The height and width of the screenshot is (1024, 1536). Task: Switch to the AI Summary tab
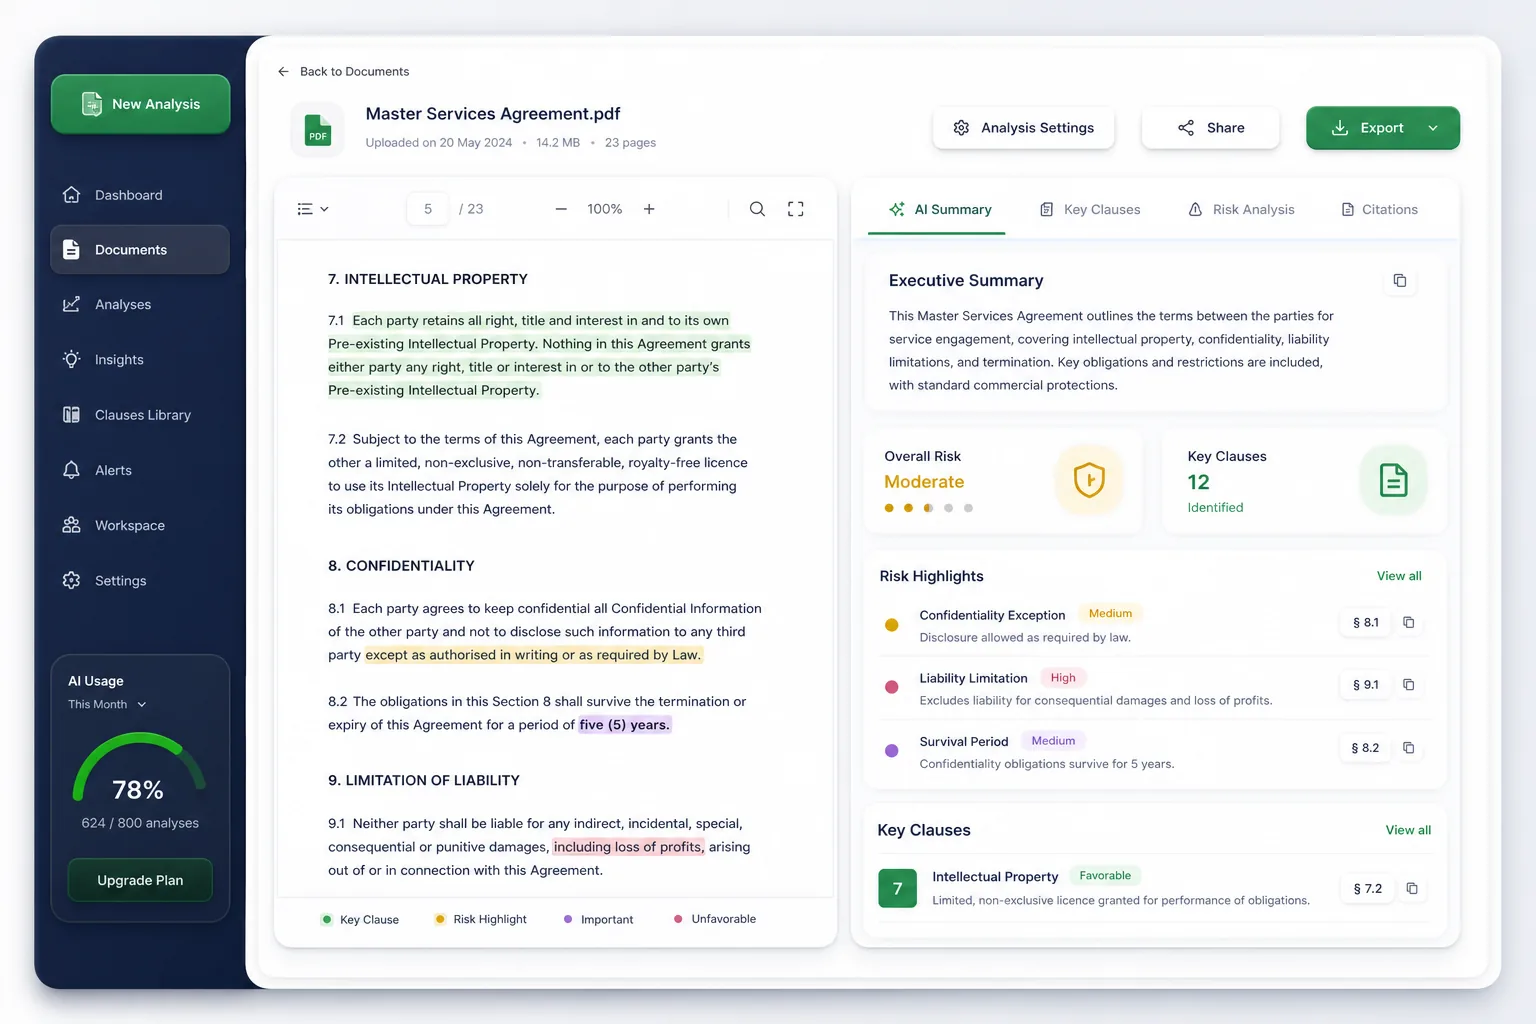[x=940, y=210]
